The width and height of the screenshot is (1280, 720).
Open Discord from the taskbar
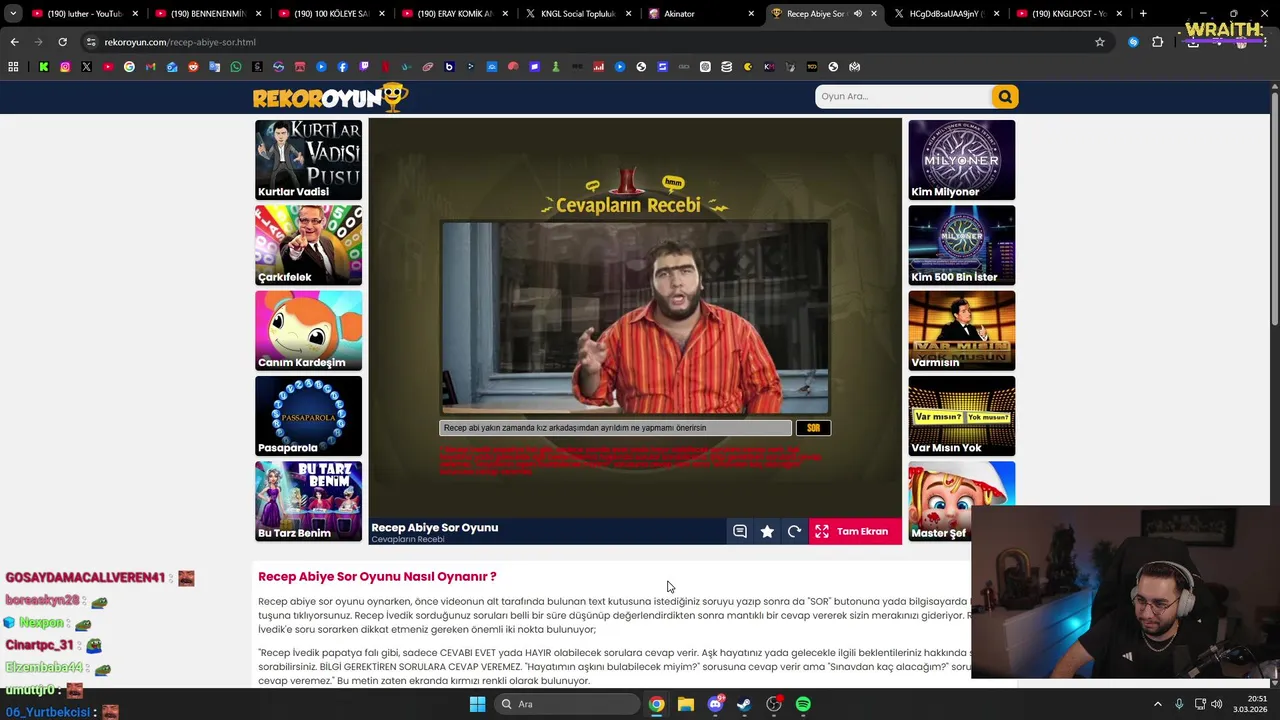click(x=715, y=704)
